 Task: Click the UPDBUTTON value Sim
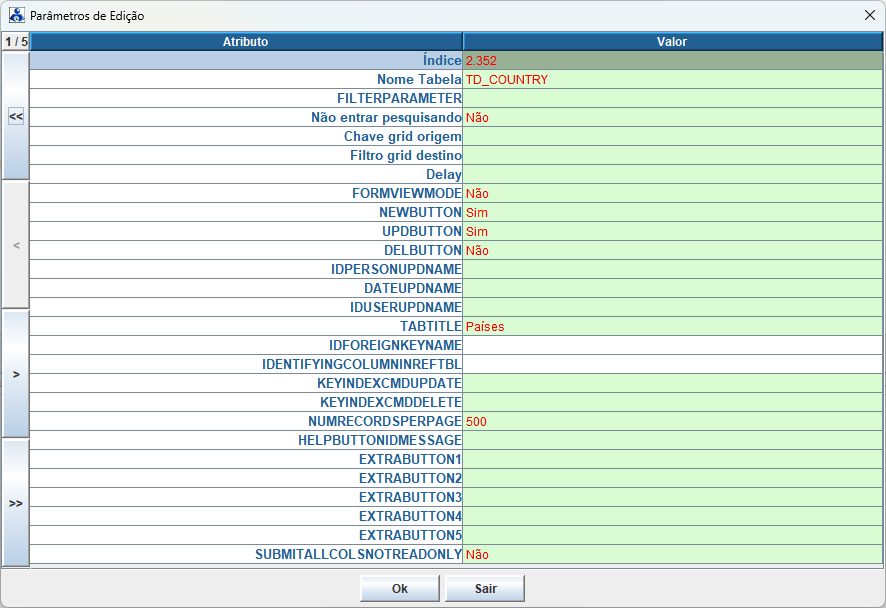click(x=672, y=231)
